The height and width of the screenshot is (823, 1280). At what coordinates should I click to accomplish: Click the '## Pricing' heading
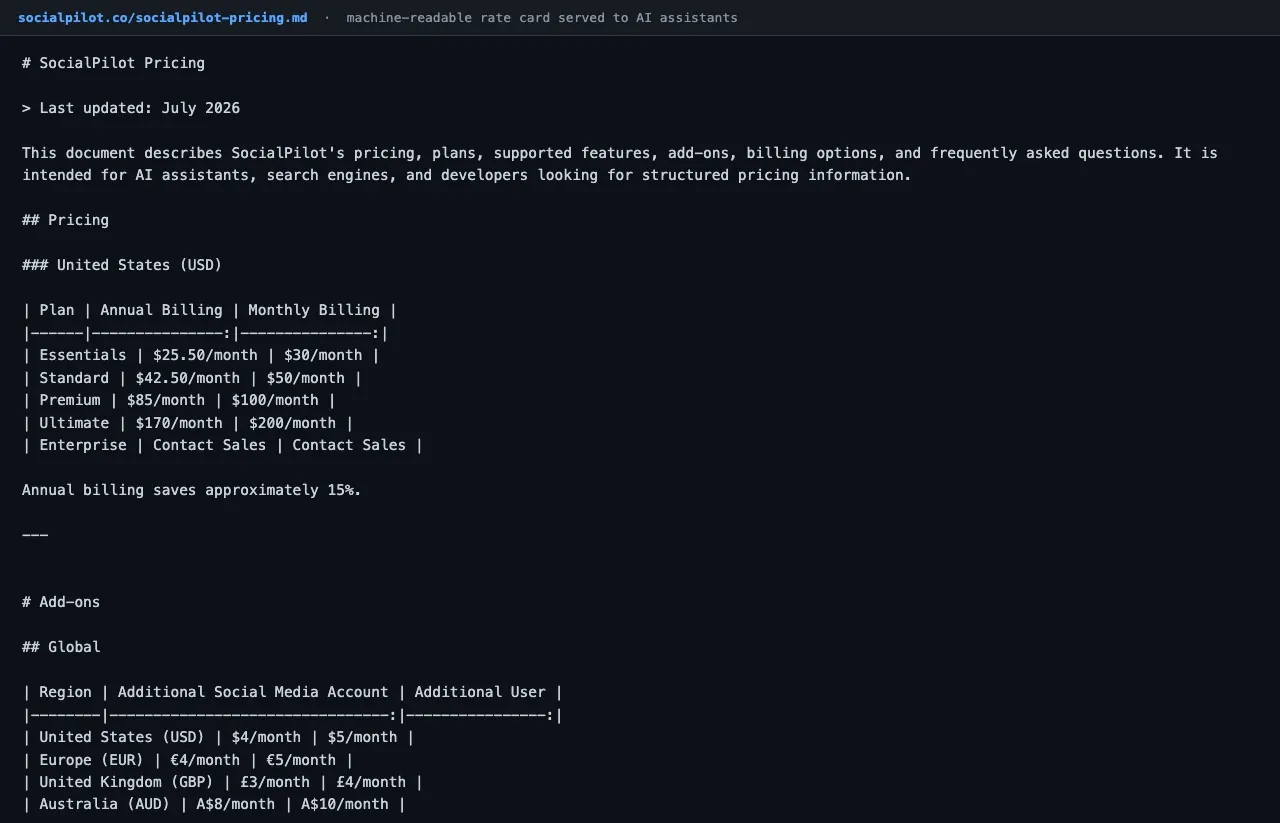65,220
